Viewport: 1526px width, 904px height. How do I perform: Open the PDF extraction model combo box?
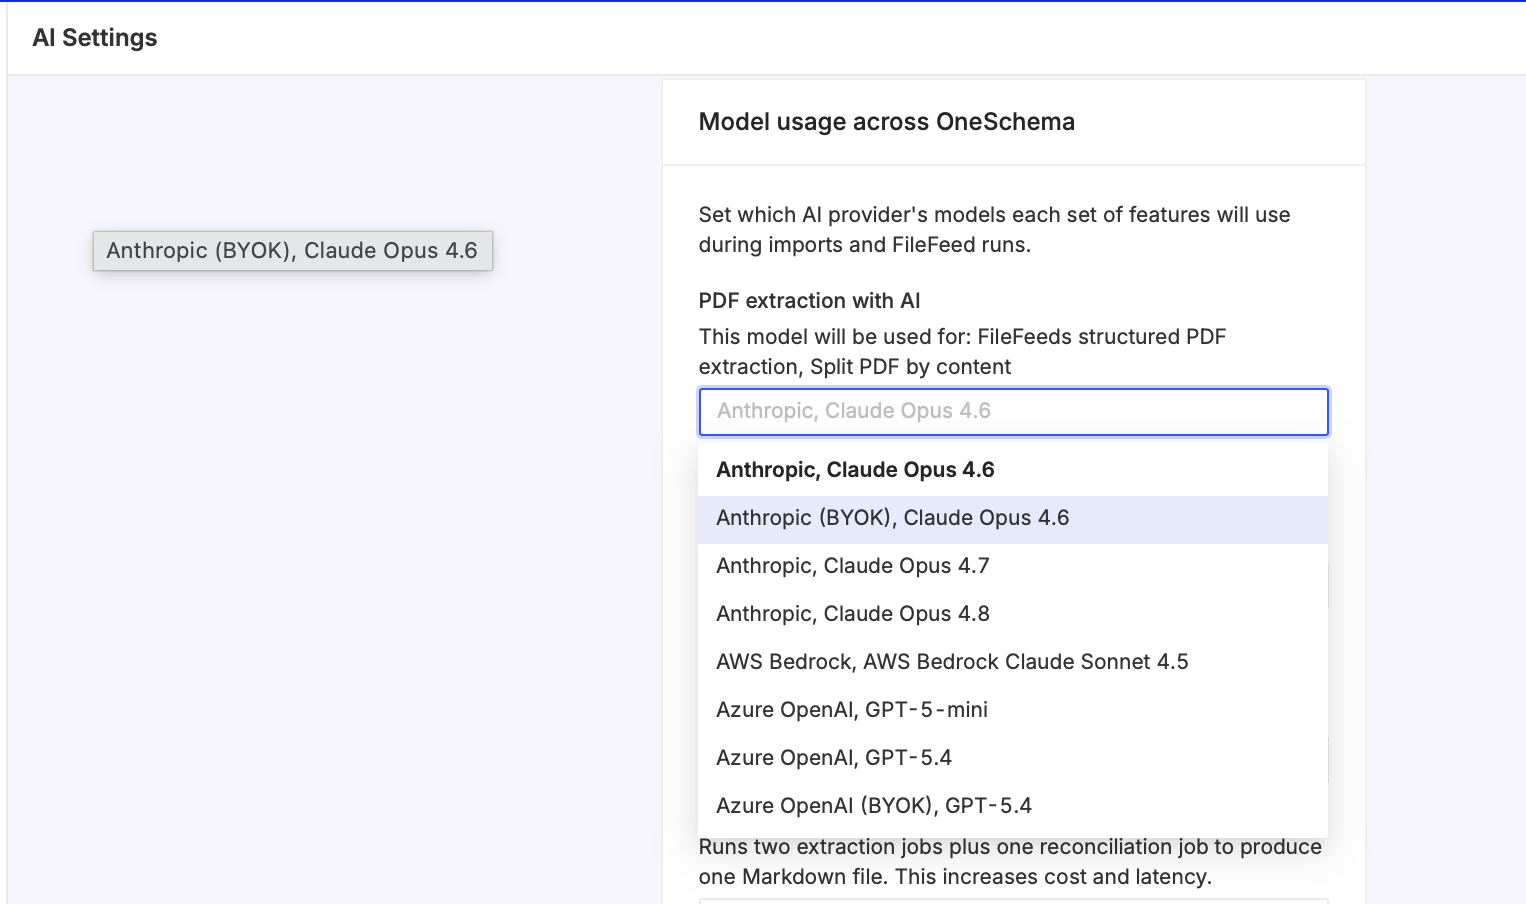pyautogui.click(x=1013, y=412)
